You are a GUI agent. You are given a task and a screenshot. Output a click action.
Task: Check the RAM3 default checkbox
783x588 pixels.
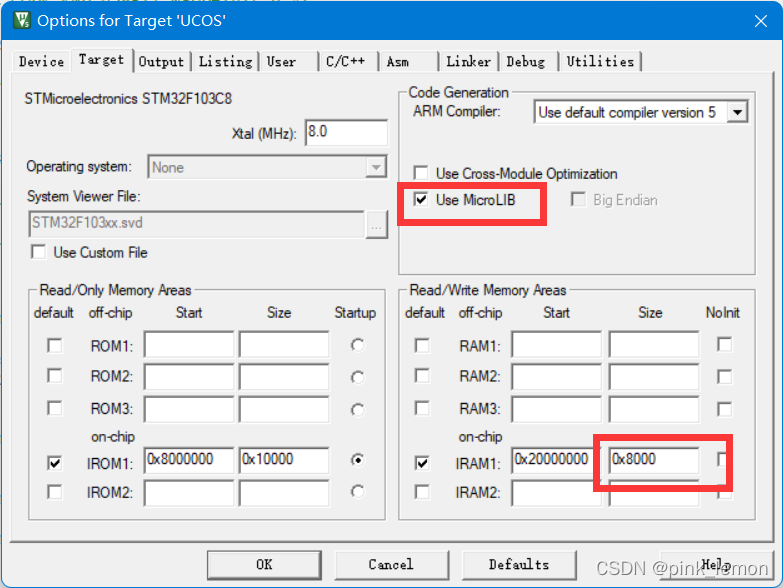[x=422, y=408]
